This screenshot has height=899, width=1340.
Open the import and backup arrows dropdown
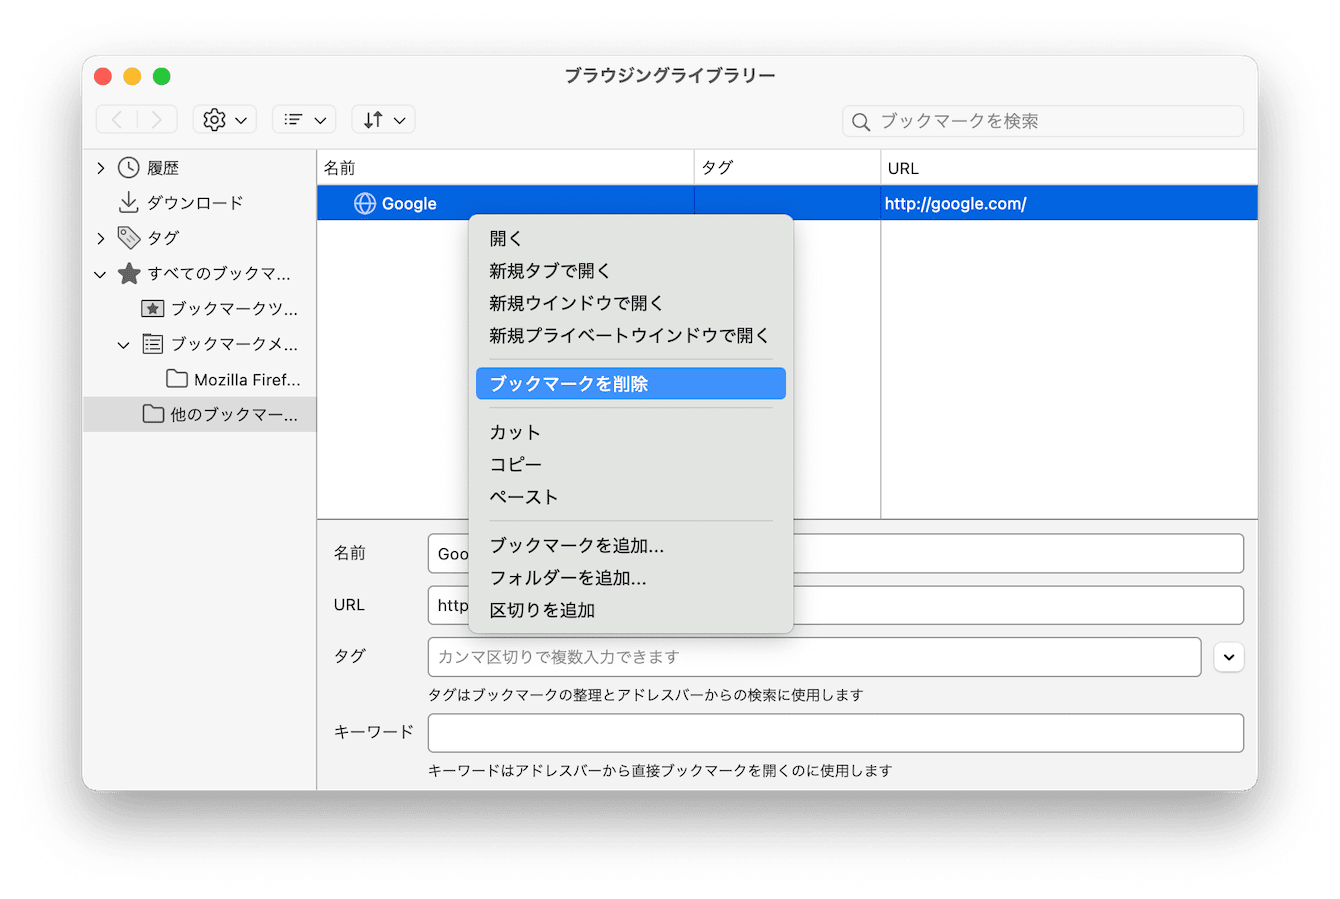pyautogui.click(x=383, y=120)
